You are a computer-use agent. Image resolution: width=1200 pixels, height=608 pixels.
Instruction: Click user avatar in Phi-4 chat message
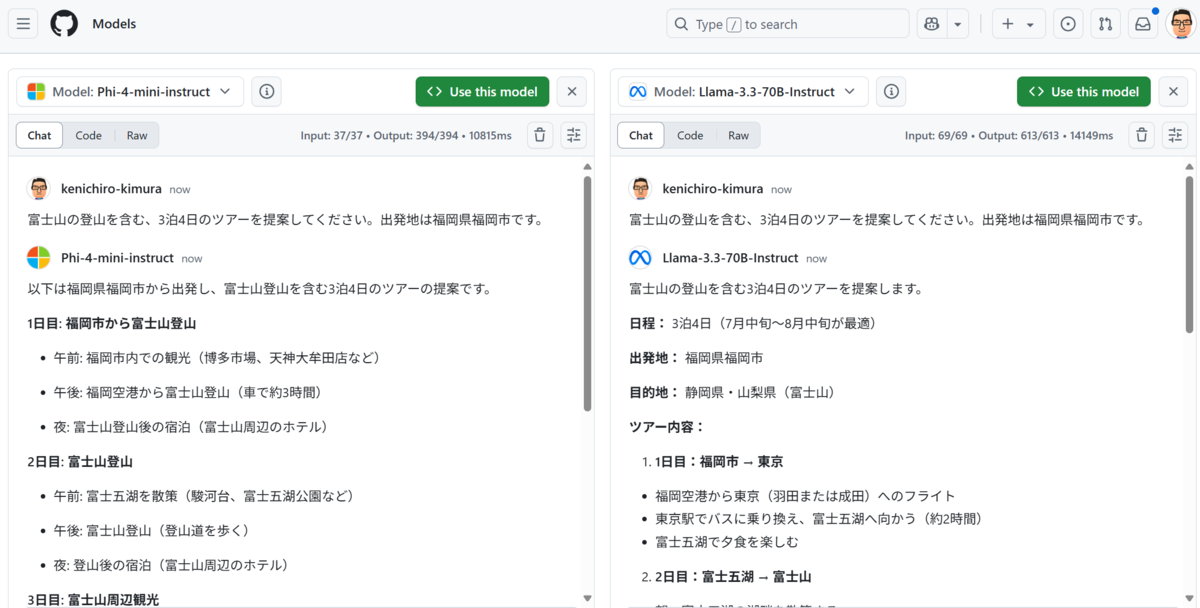pos(39,188)
